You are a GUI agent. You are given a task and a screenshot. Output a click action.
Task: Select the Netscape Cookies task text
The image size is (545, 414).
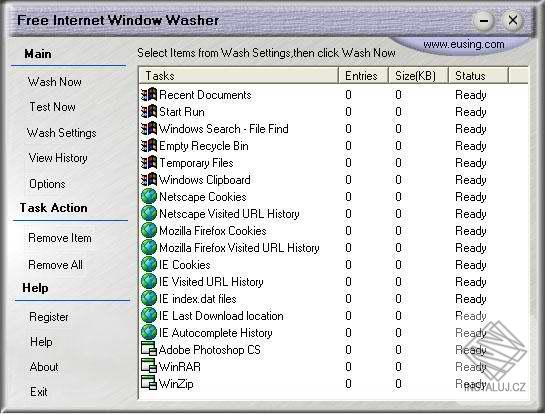[x=203, y=197]
